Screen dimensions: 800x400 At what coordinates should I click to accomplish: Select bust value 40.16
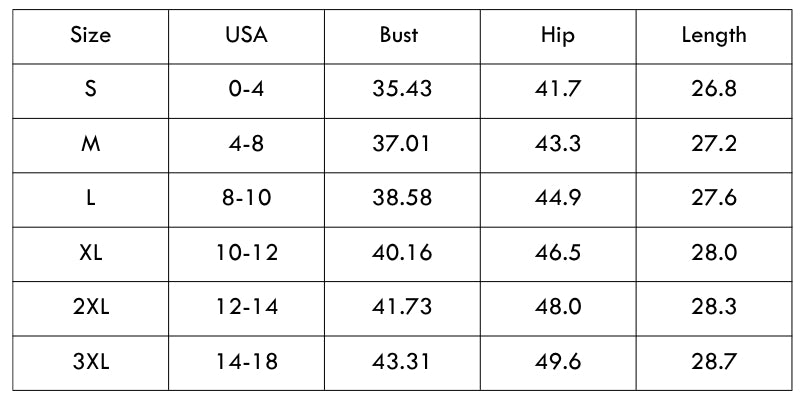pos(402,252)
